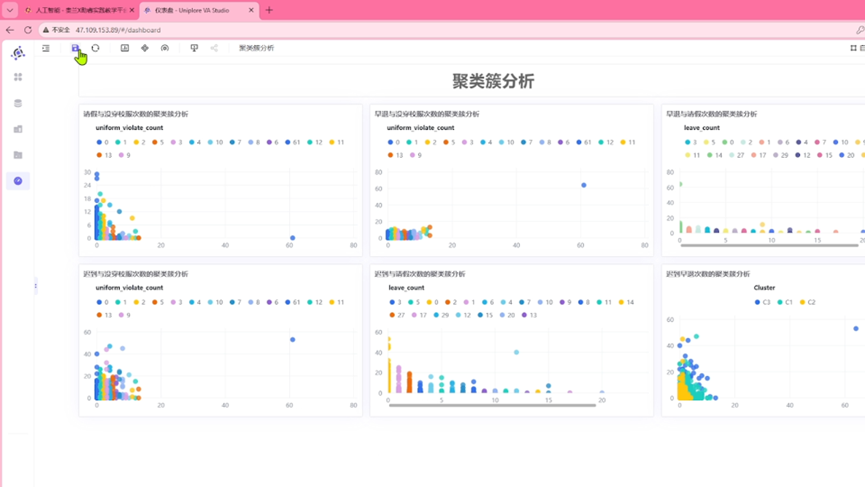This screenshot has width=865, height=487.
Task: Toggle legend 27 in 早退与请假 chart
Action: [x=736, y=155]
